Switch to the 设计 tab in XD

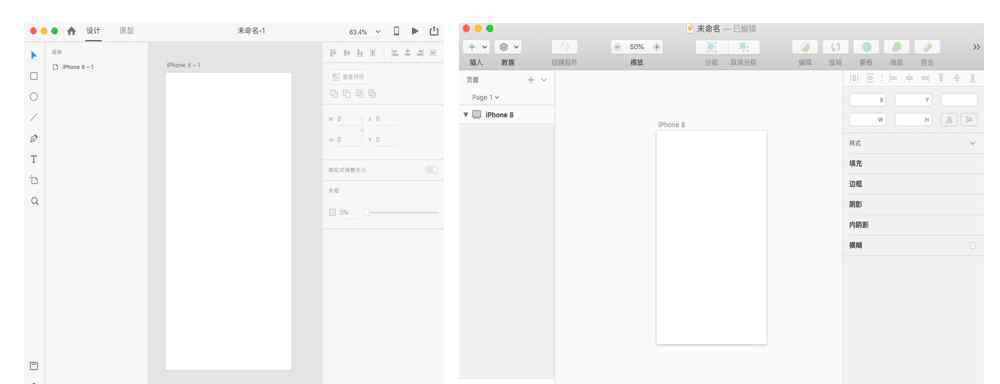(x=94, y=31)
